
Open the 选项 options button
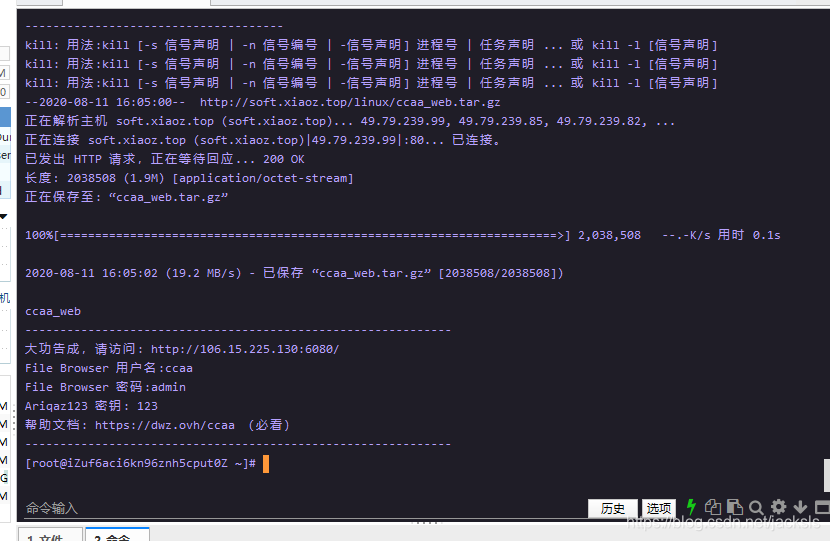tap(658, 508)
